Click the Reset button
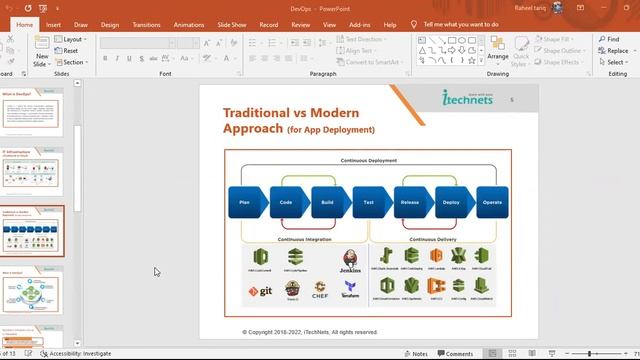Image resolution: width=640 pixels, height=360 pixels. tap(66, 51)
